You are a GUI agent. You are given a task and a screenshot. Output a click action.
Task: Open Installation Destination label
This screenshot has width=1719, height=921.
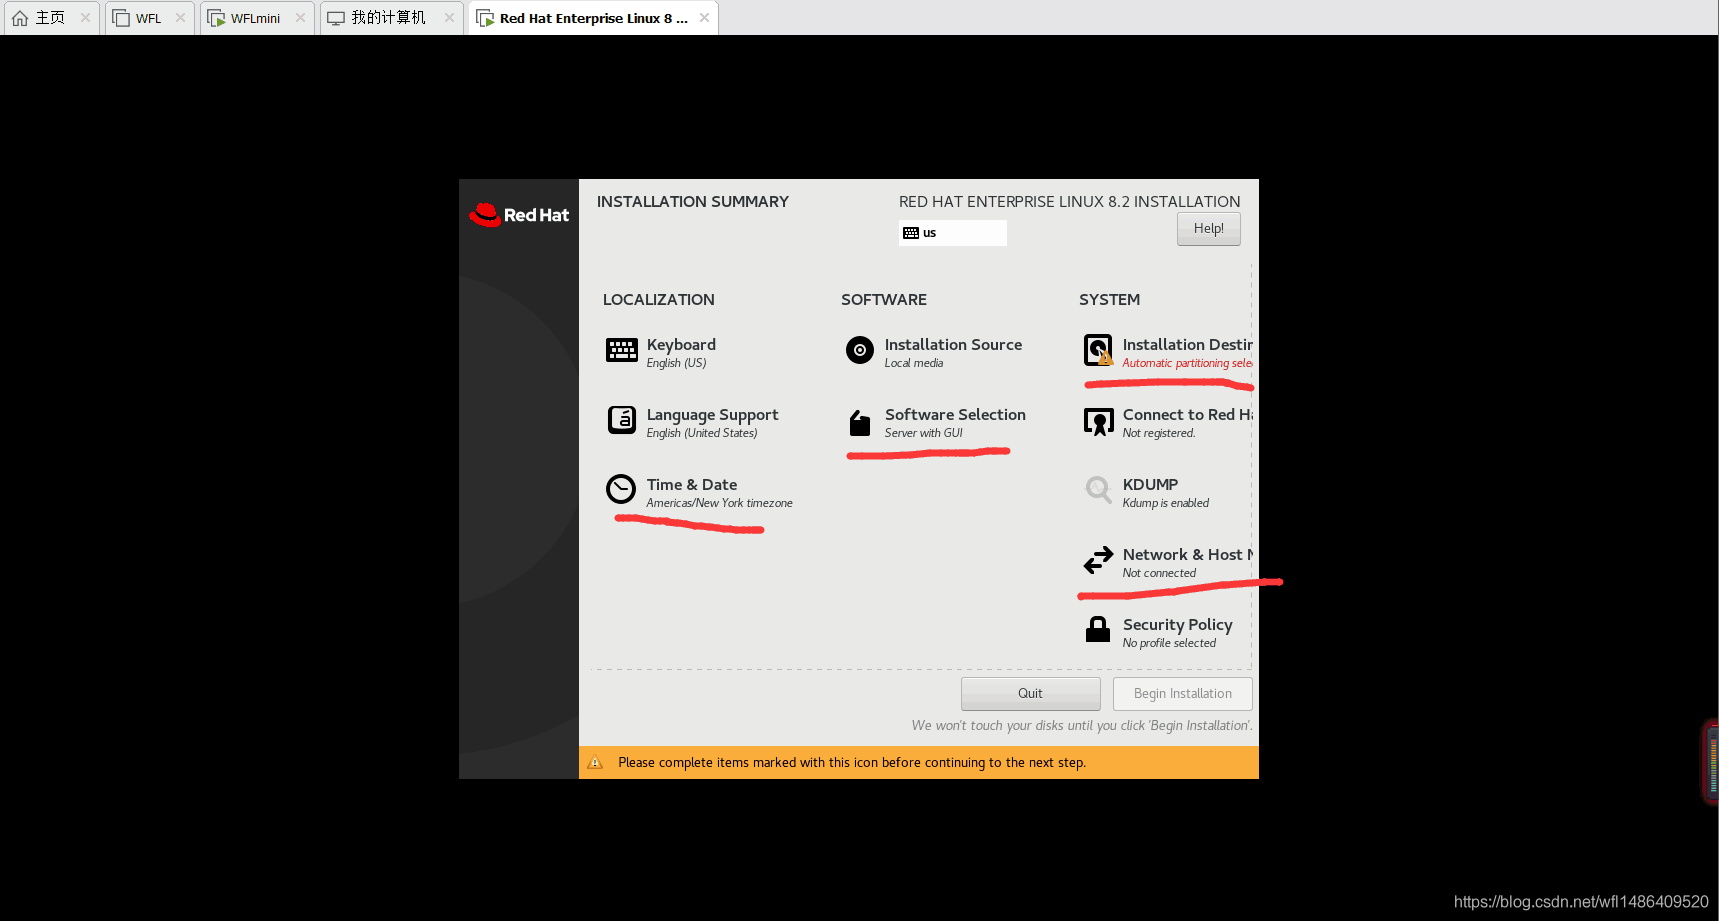tap(1187, 344)
